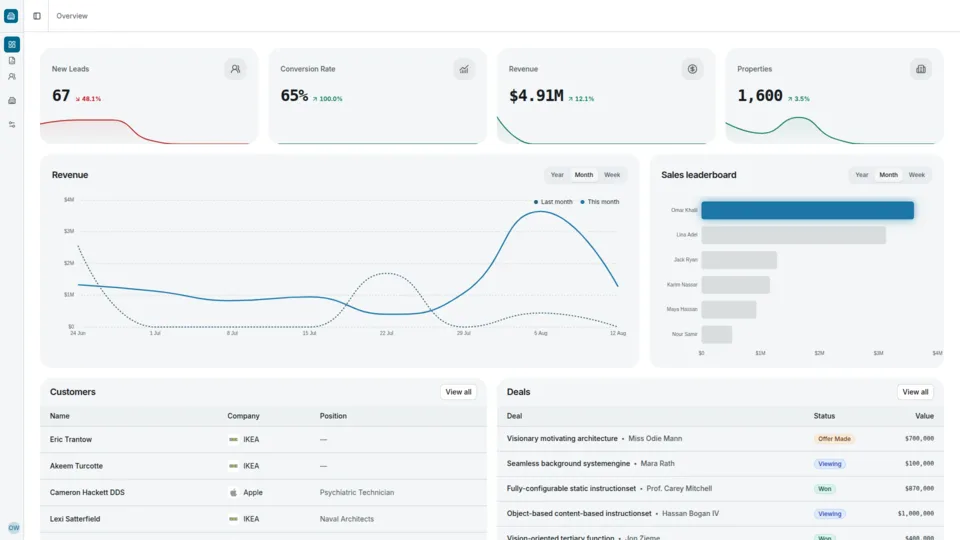
Task: Open customer Lexi Satterfield
Action: 75,519
